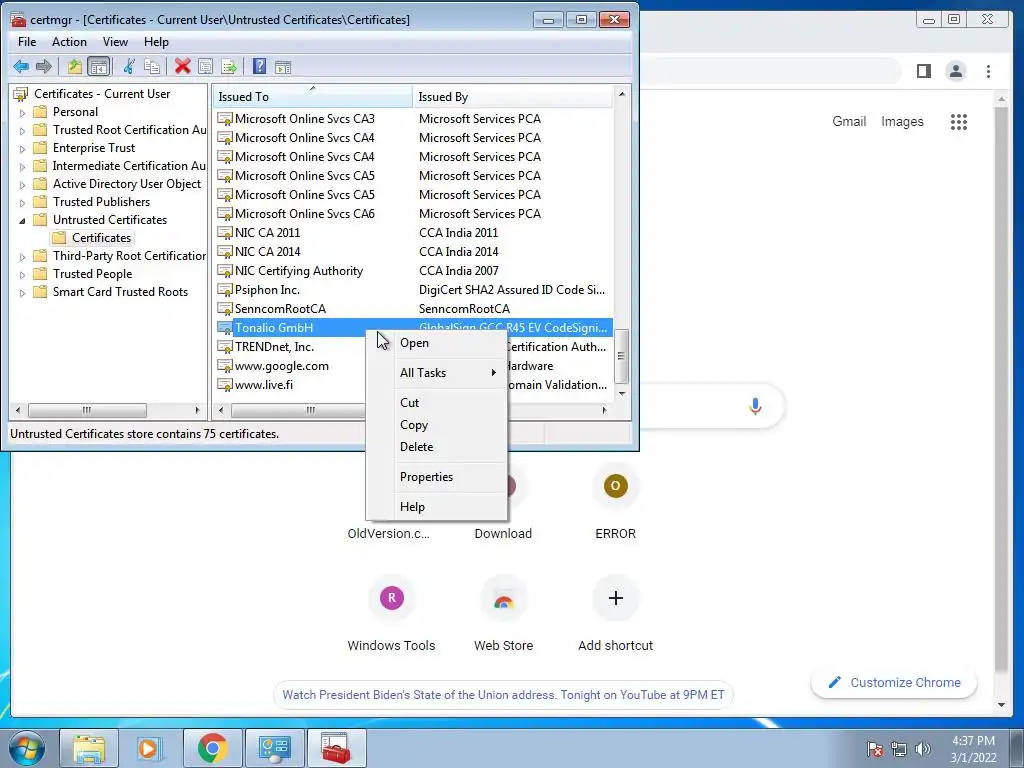Screen dimensions: 1024x768
Task: Expand Trusted Root Certification Authorities node
Action: 22,131
